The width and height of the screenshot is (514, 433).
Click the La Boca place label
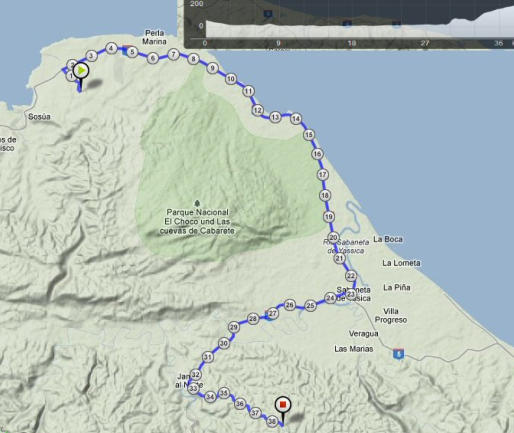(388, 239)
